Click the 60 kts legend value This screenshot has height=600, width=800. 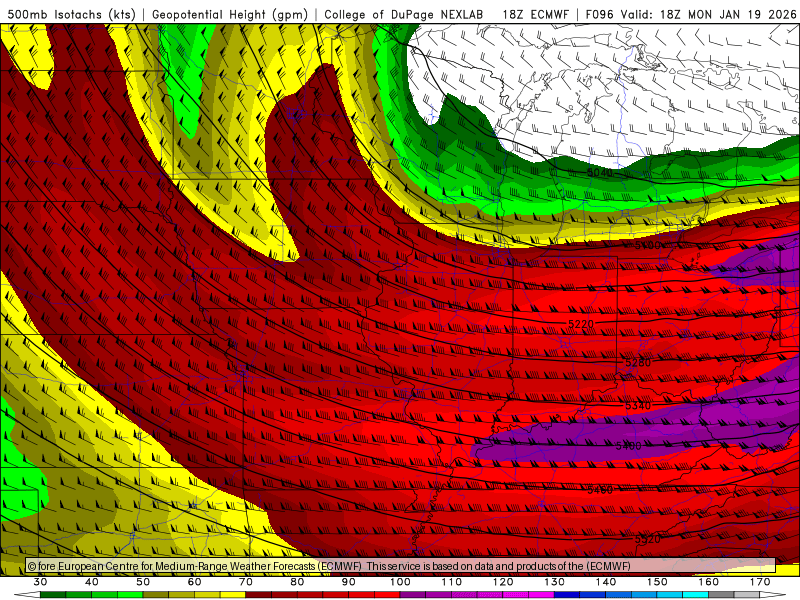pyautogui.click(x=194, y=582)
